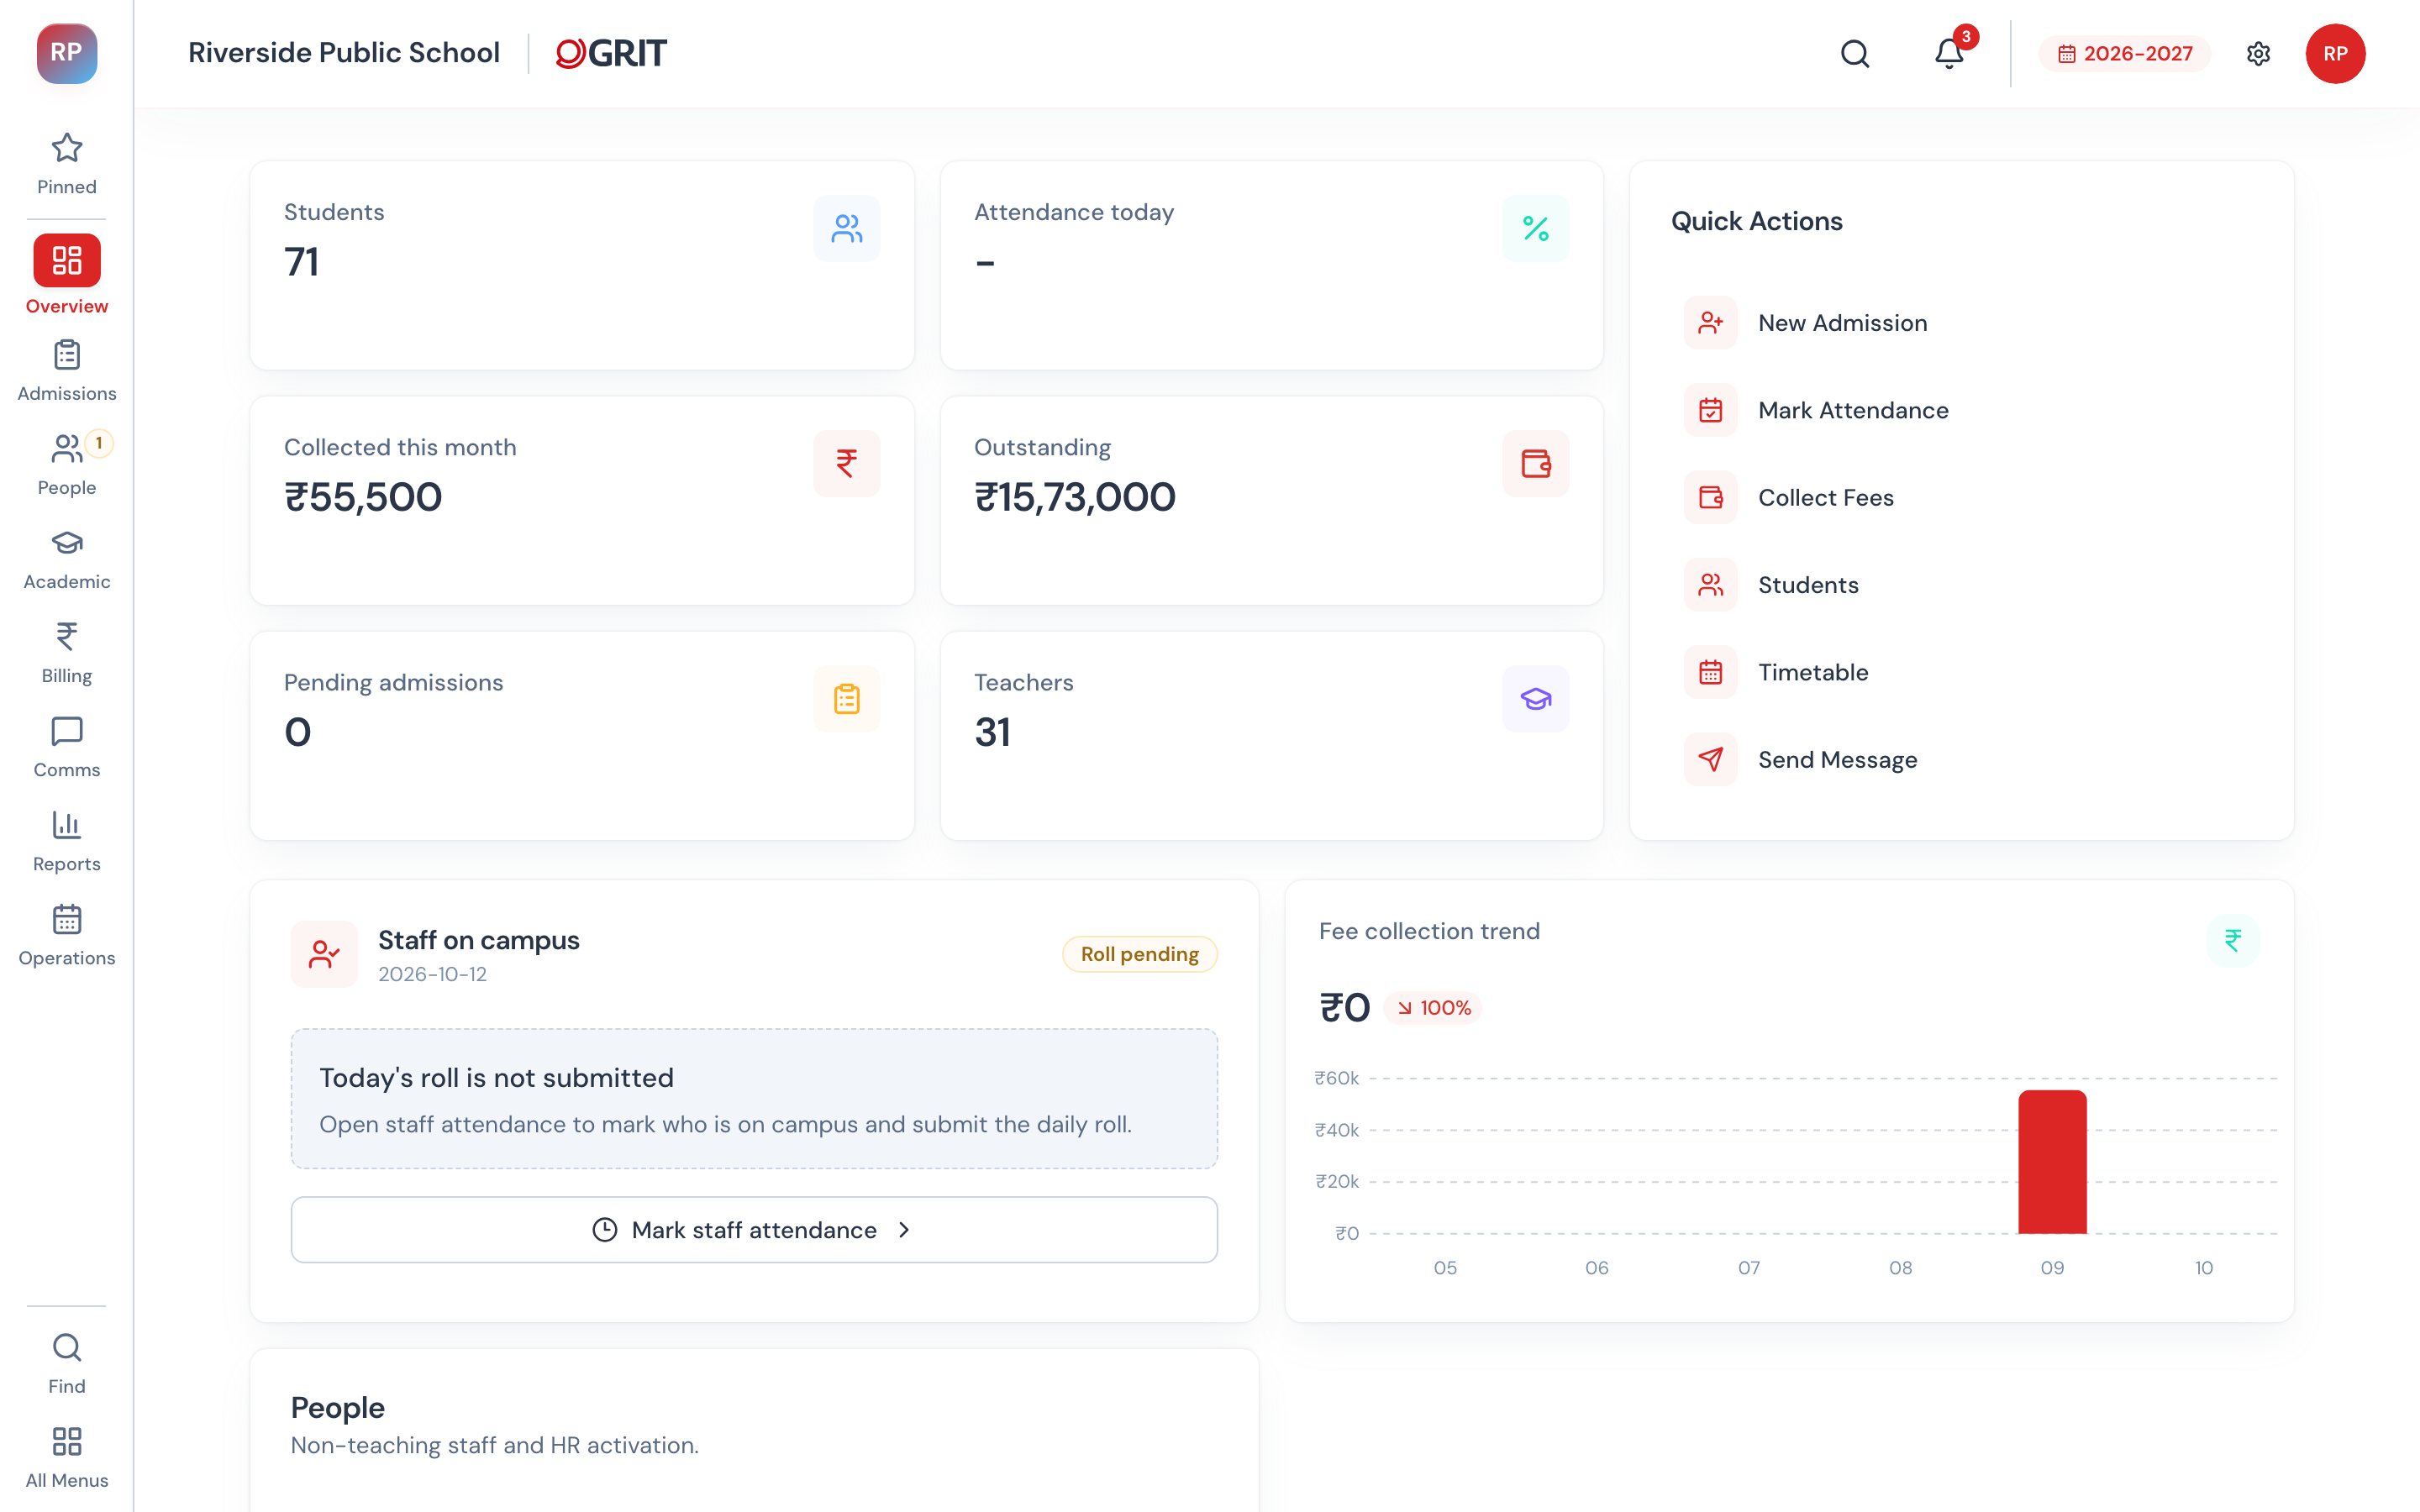Open the Pending admissions card
The width and height of the screenshot is (2420, 1512).
coord(582,735)
